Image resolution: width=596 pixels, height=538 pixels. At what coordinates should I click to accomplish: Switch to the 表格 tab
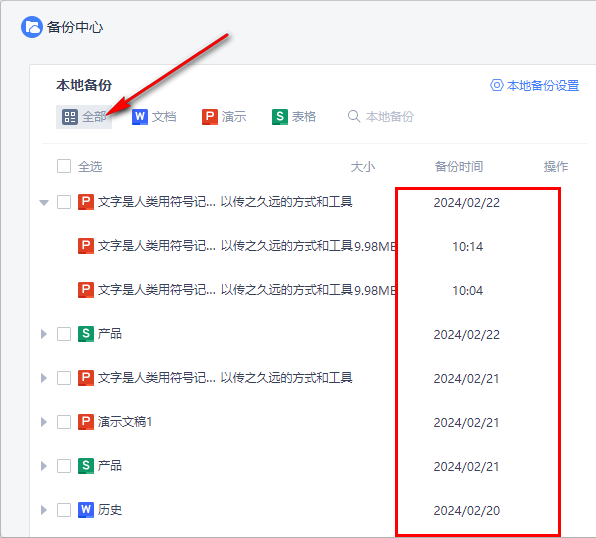pos(294,116)
